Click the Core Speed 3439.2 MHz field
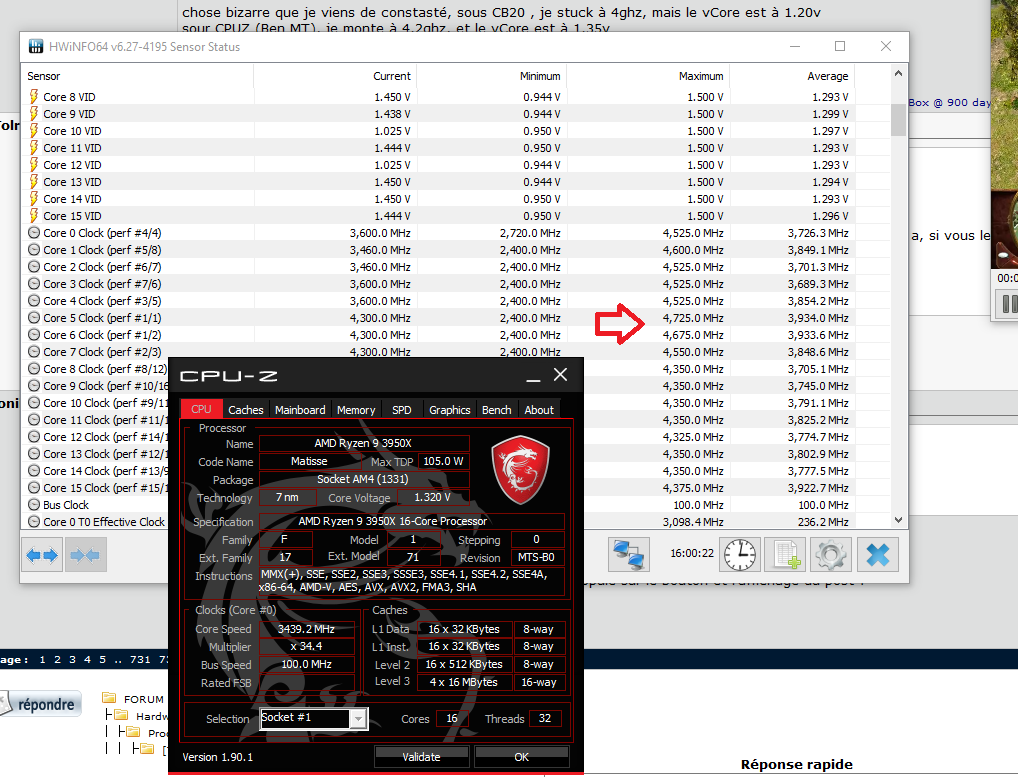The height and width of the screenshot is (777, 1018). tap(306, 629)
